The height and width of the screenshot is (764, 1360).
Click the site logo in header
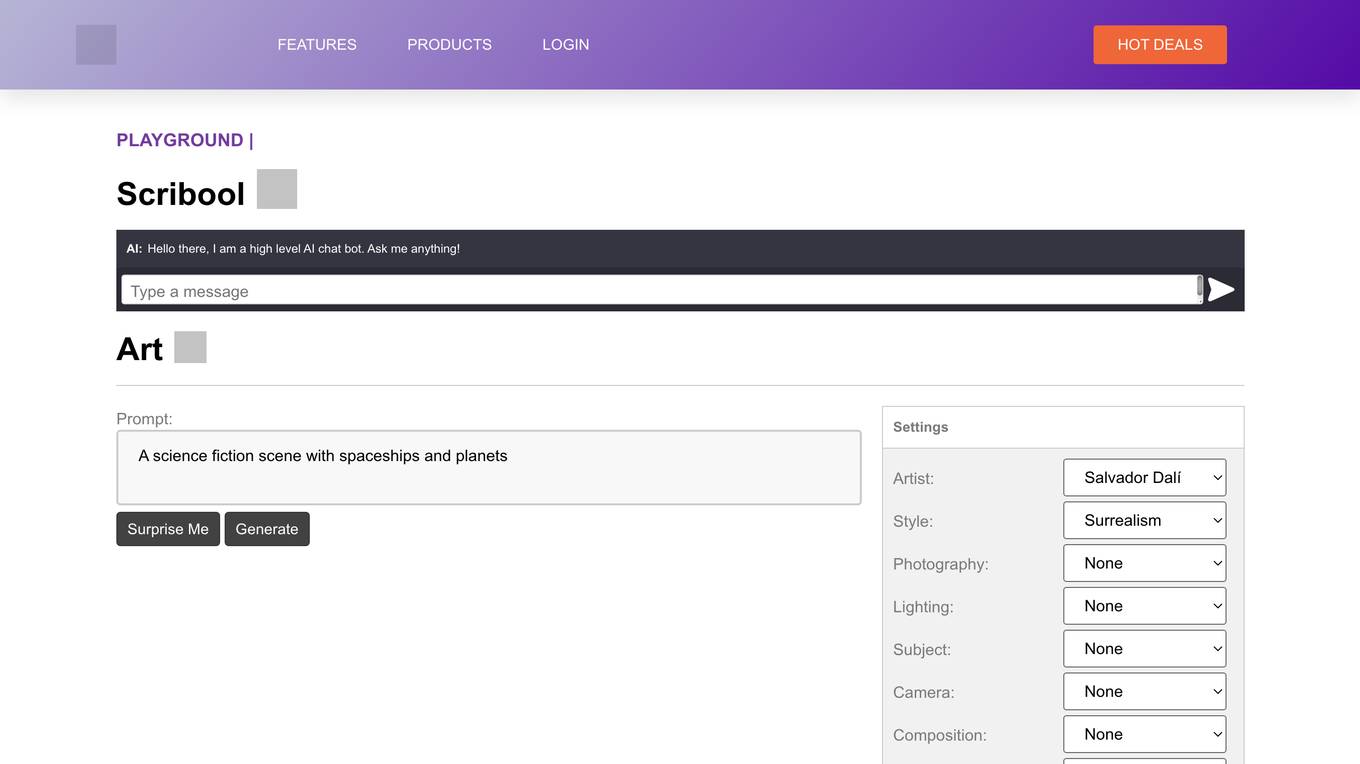pyautogui.click(x=96, y=45)
